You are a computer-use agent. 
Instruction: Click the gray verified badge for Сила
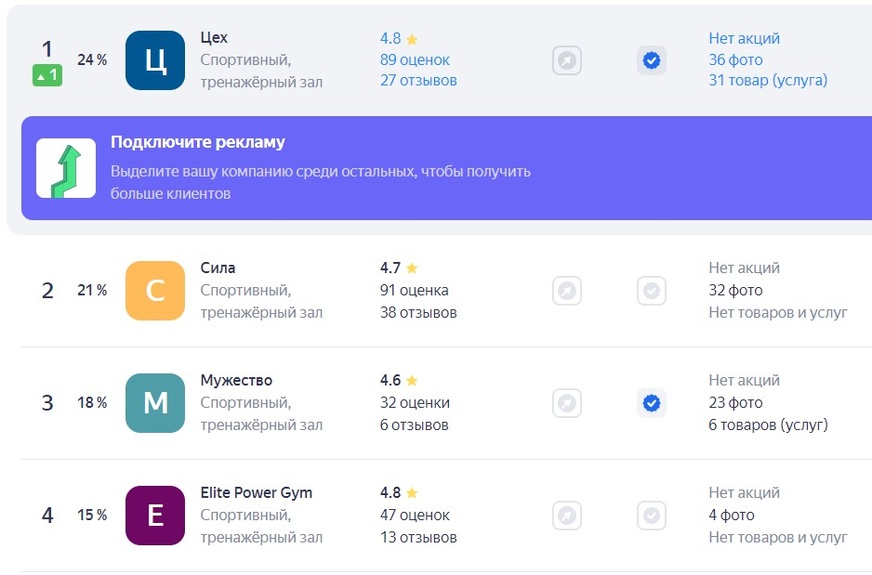(x=651, y=290)
